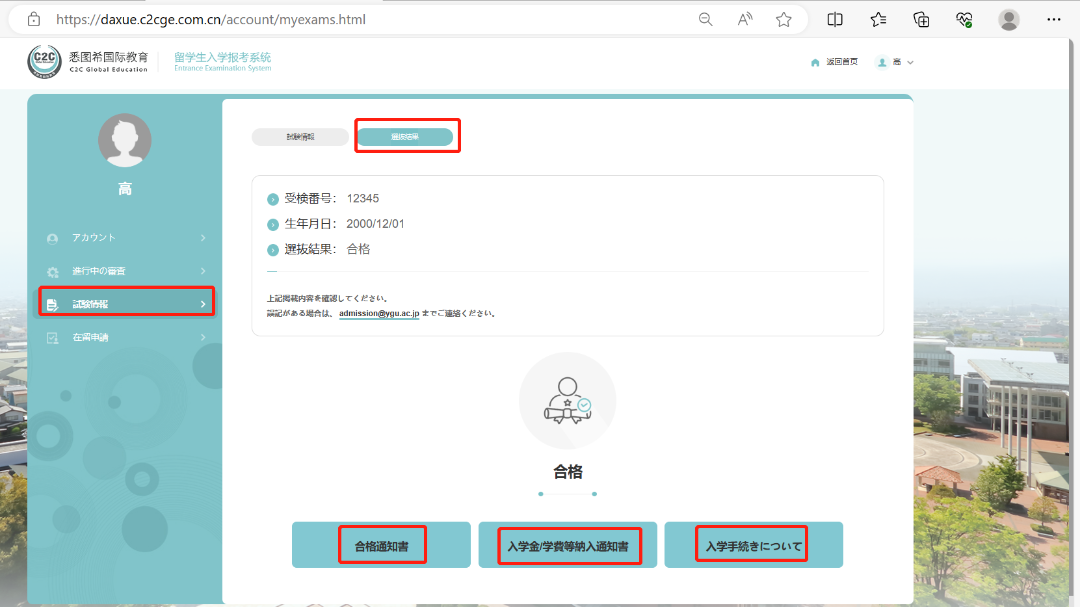Click the 生年月日 label
The width and height of the screenshot is (1080, 607).
310,224
